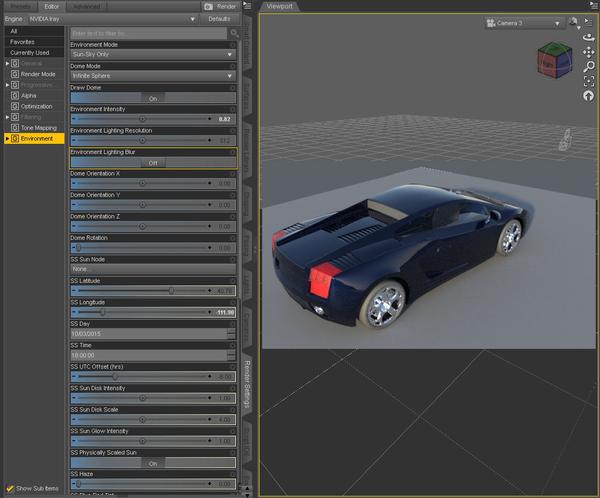Open the Environment Mode property gear icon
Viewport: 600px width, 498px height.
click(232, 45)
